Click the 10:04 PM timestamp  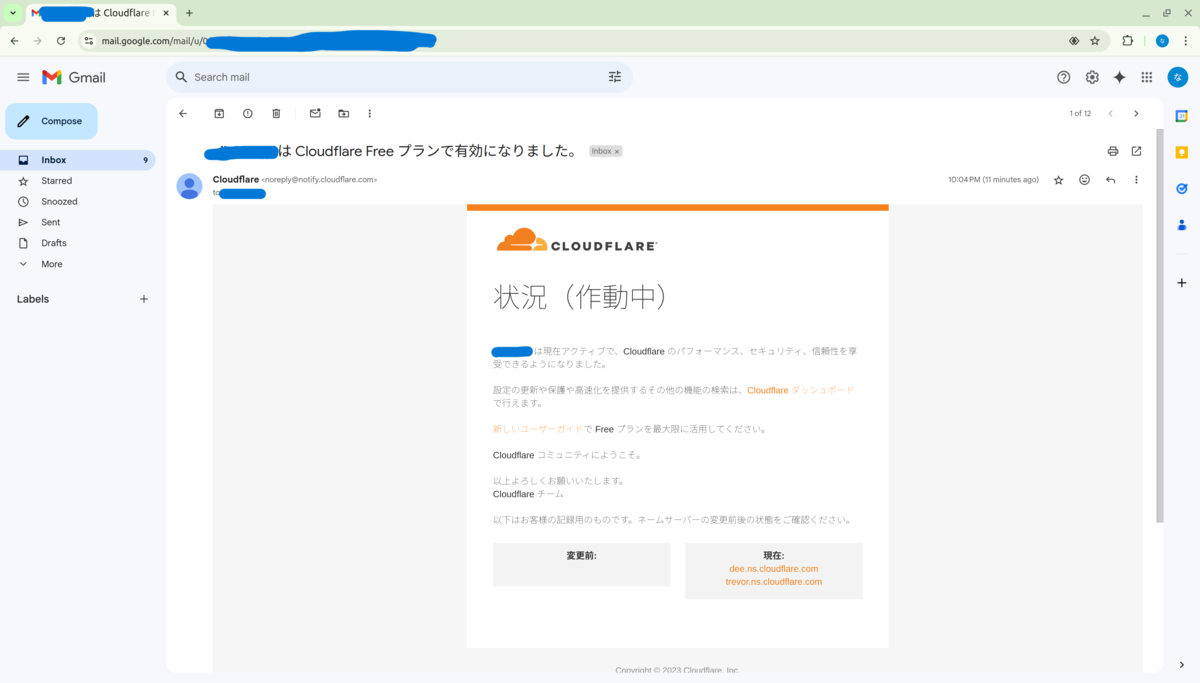(993, 180)
